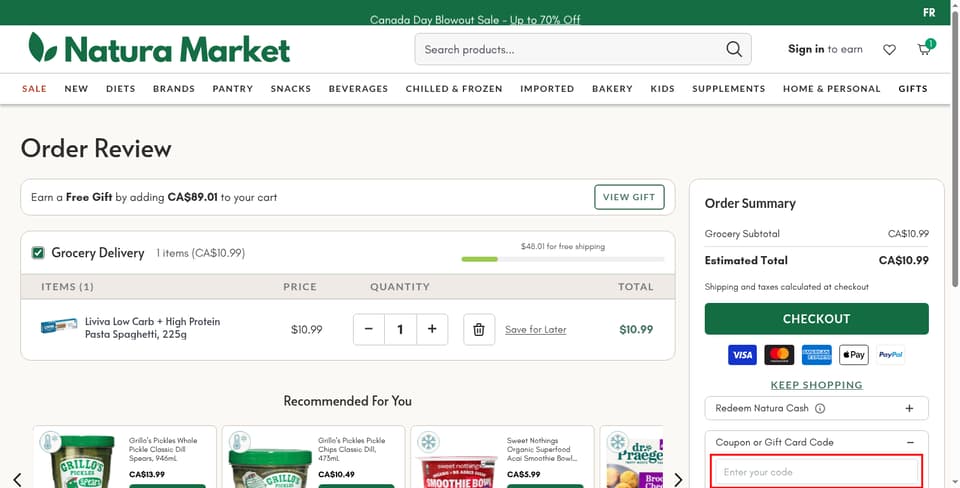Focus the Enter your code field
This screenshot has width=960, height=488.
coord(817,472)
